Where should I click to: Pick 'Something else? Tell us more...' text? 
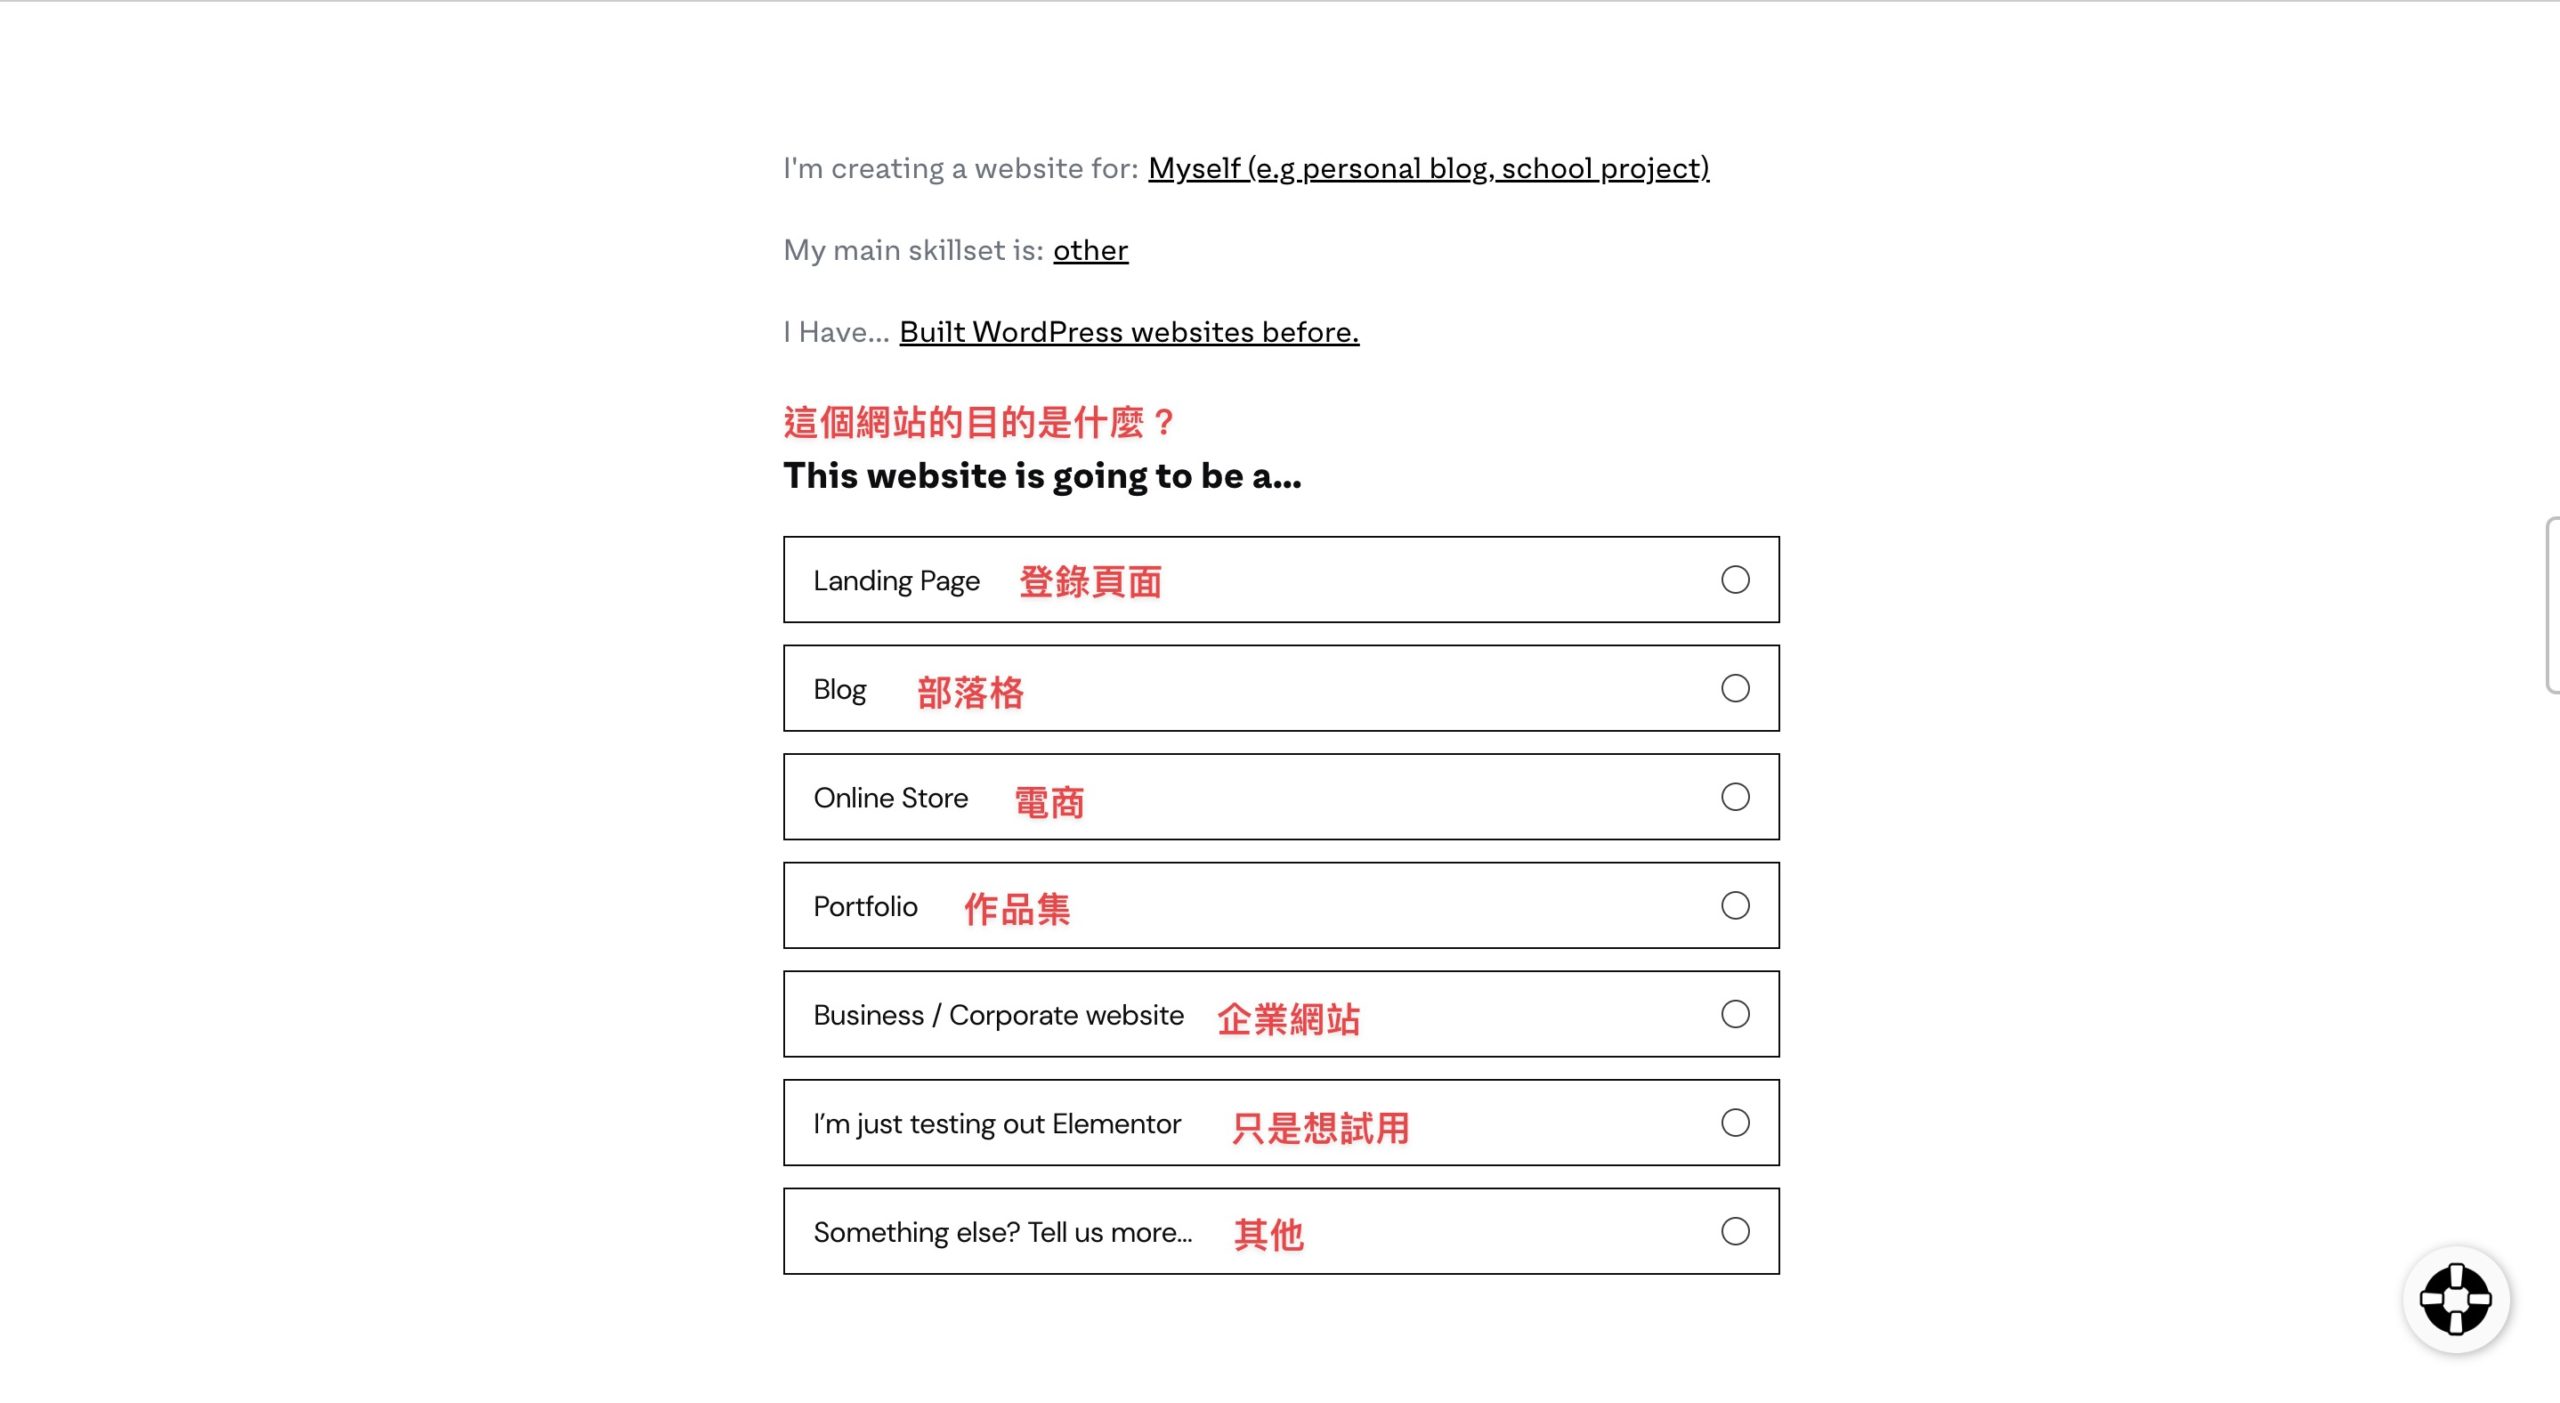coord(1002,1232)
